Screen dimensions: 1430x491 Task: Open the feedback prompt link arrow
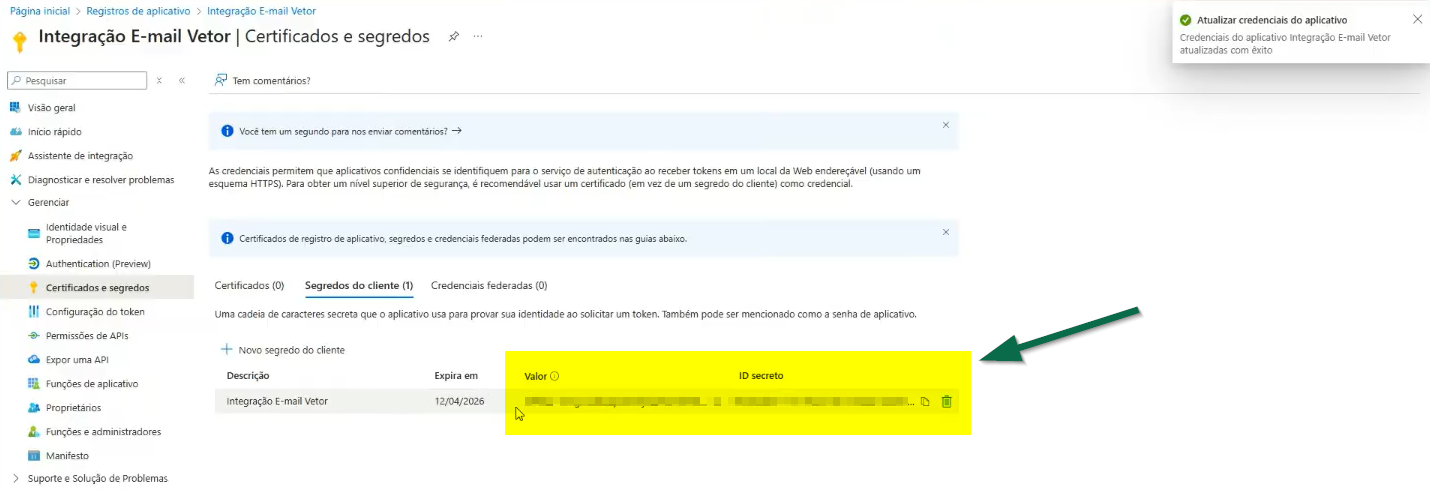click(457, 131)
